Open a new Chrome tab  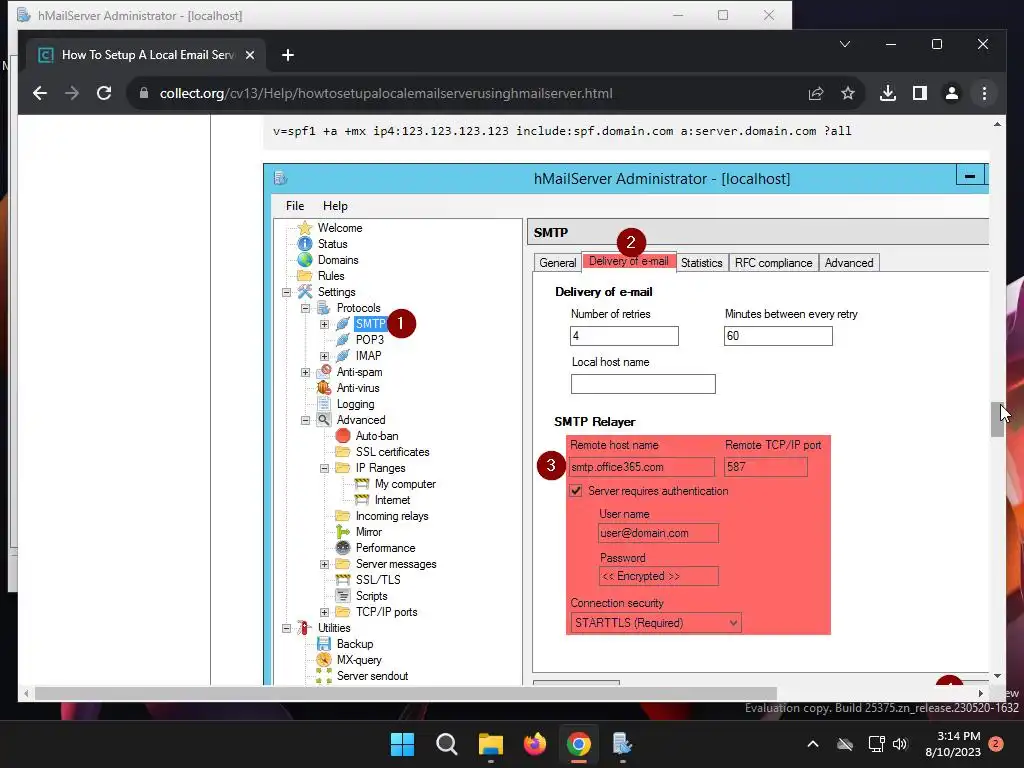pyautogui.click(x=287, y=56)
